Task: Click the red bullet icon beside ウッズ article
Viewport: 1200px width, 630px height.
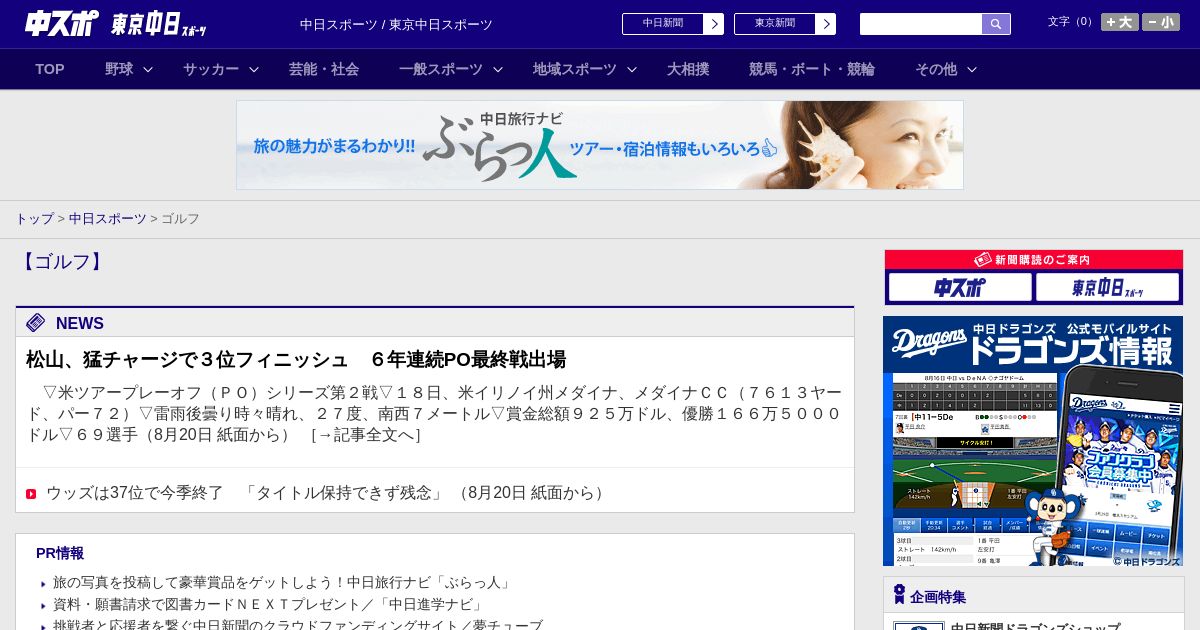Action: tap(31, 494)
